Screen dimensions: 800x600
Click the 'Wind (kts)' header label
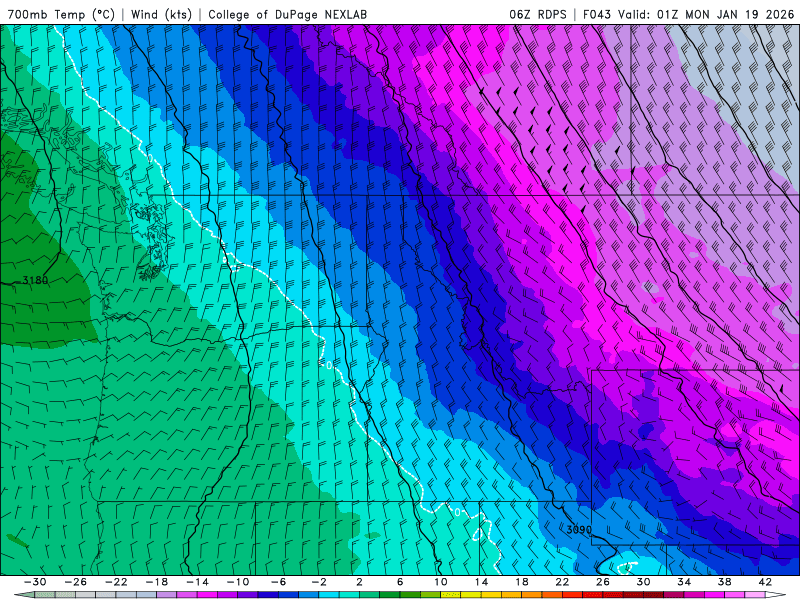161,14
